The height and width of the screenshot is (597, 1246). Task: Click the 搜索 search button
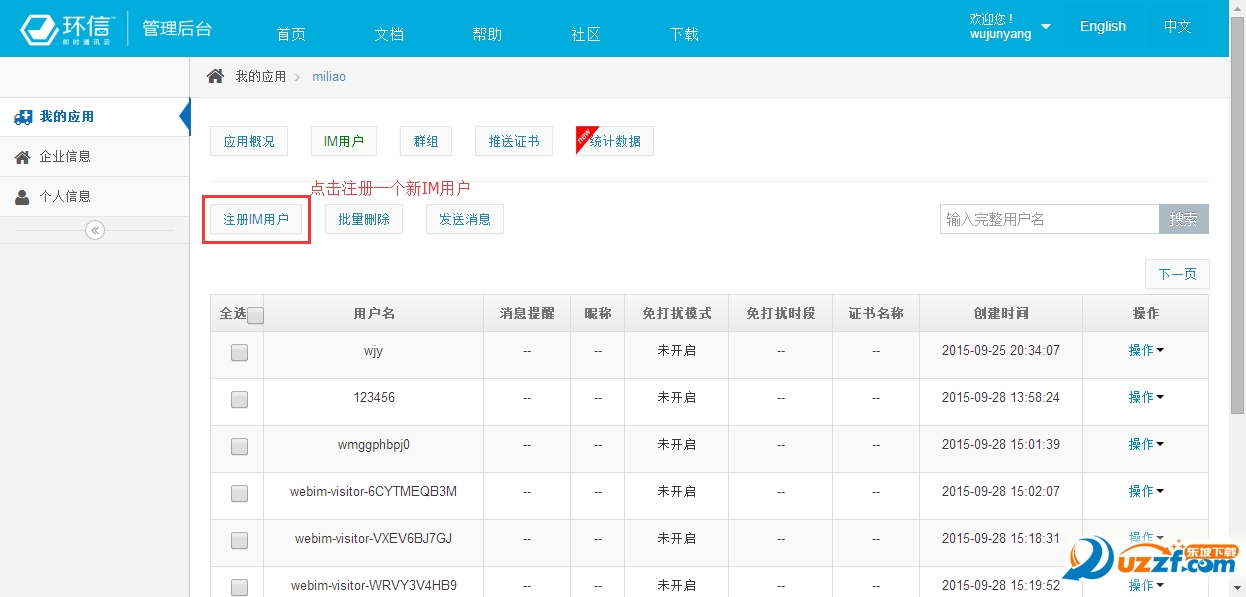(1184, 219)
